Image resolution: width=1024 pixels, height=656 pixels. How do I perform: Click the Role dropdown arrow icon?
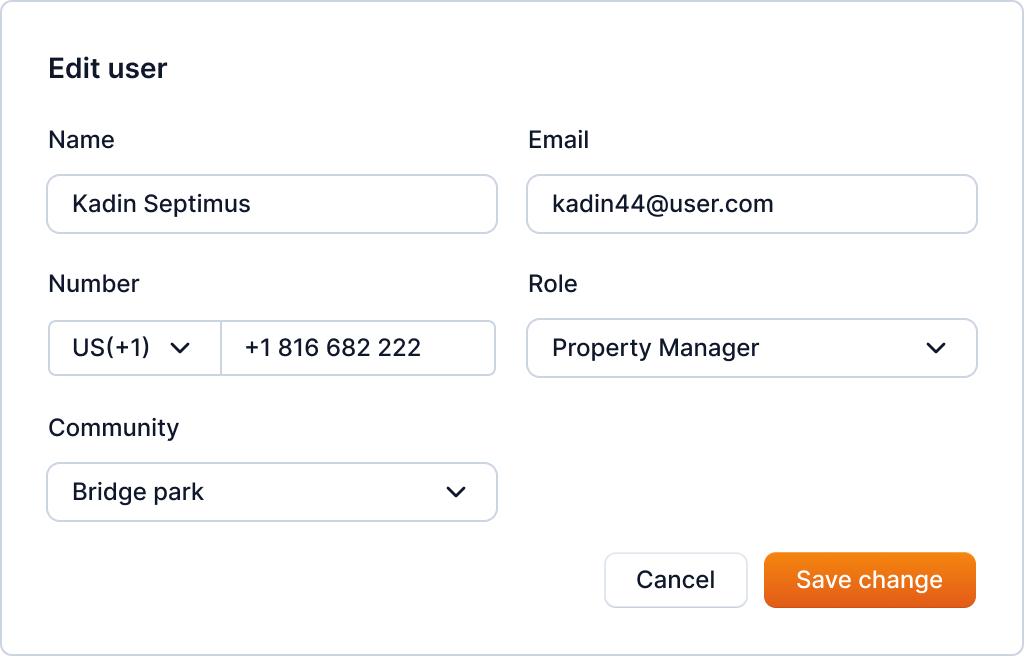pyautogui.click(x=936, y=348)
